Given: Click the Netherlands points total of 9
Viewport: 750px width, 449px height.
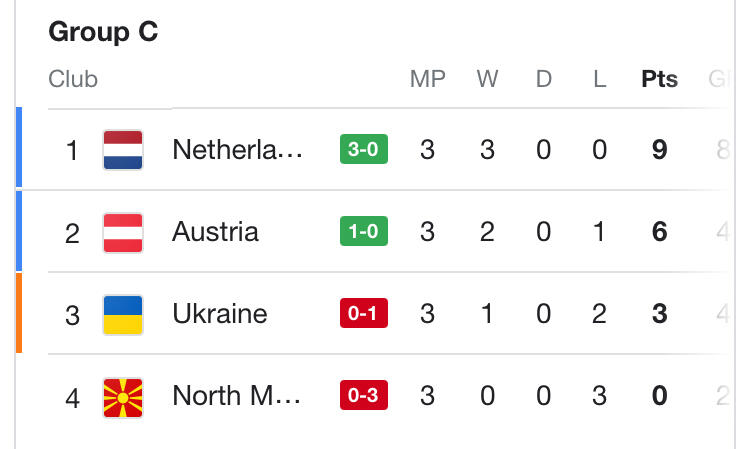Looking at the screenshot, I should (x=659, y=150).
